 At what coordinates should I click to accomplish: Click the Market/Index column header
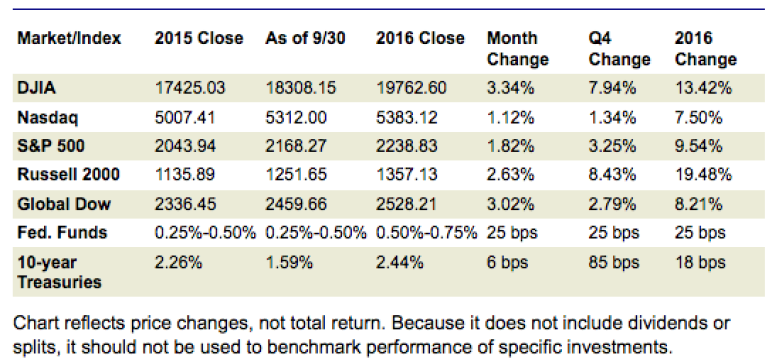[69, 38]
